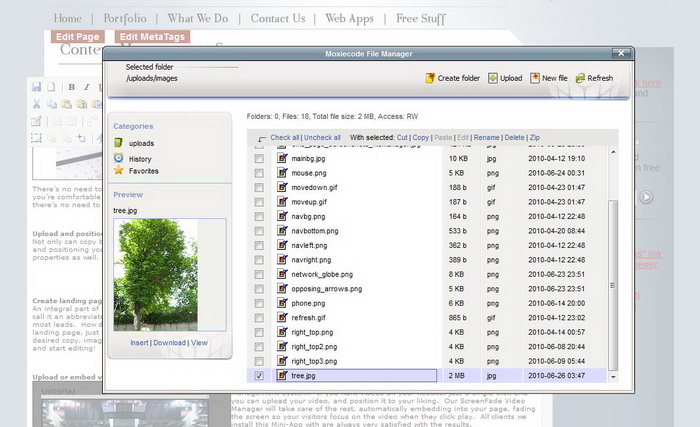This screenshot has height=427, width=700.
Task: Click the tree.jpg preview thumbnail
Action: tap(156, 277)
